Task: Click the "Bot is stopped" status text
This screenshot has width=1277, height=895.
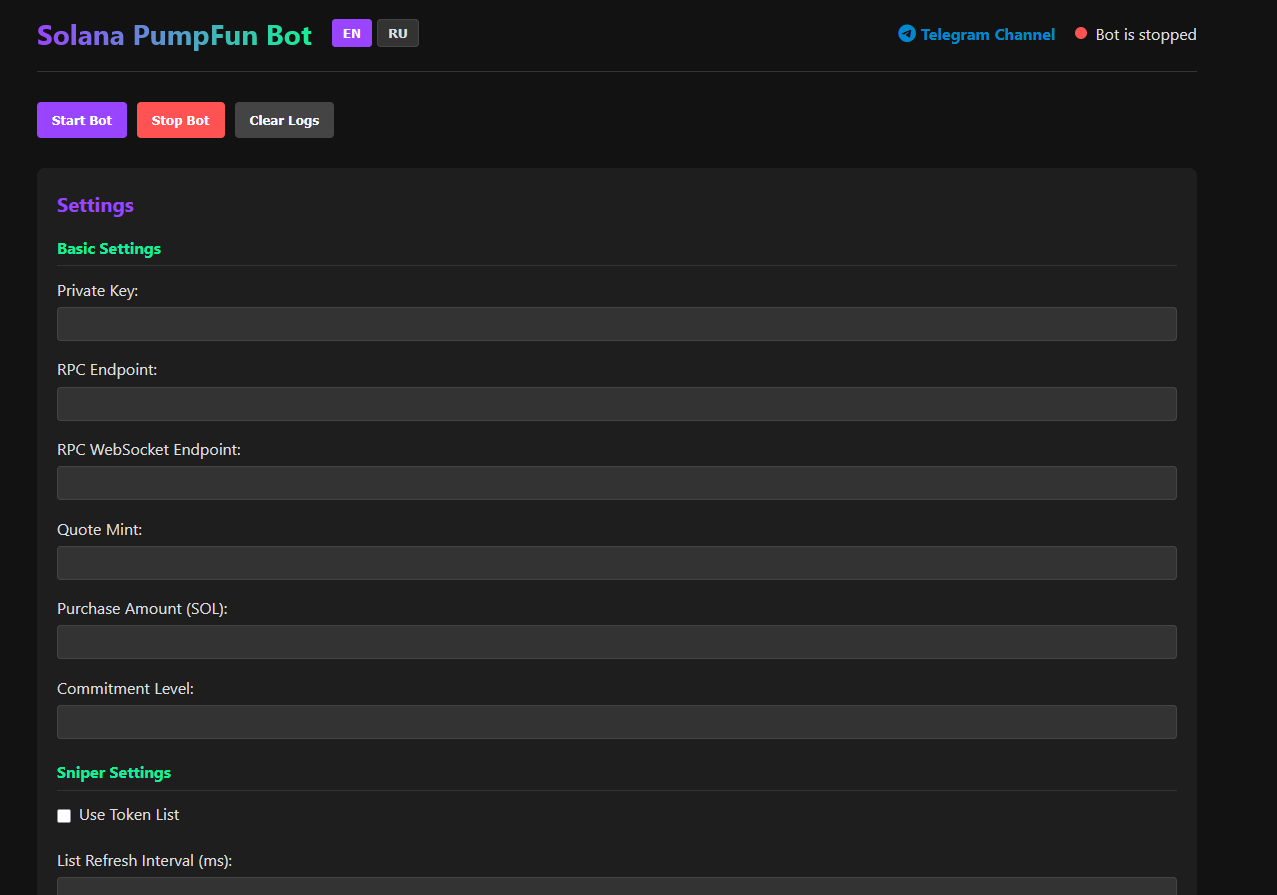Action: click(x=1146, y=34)
